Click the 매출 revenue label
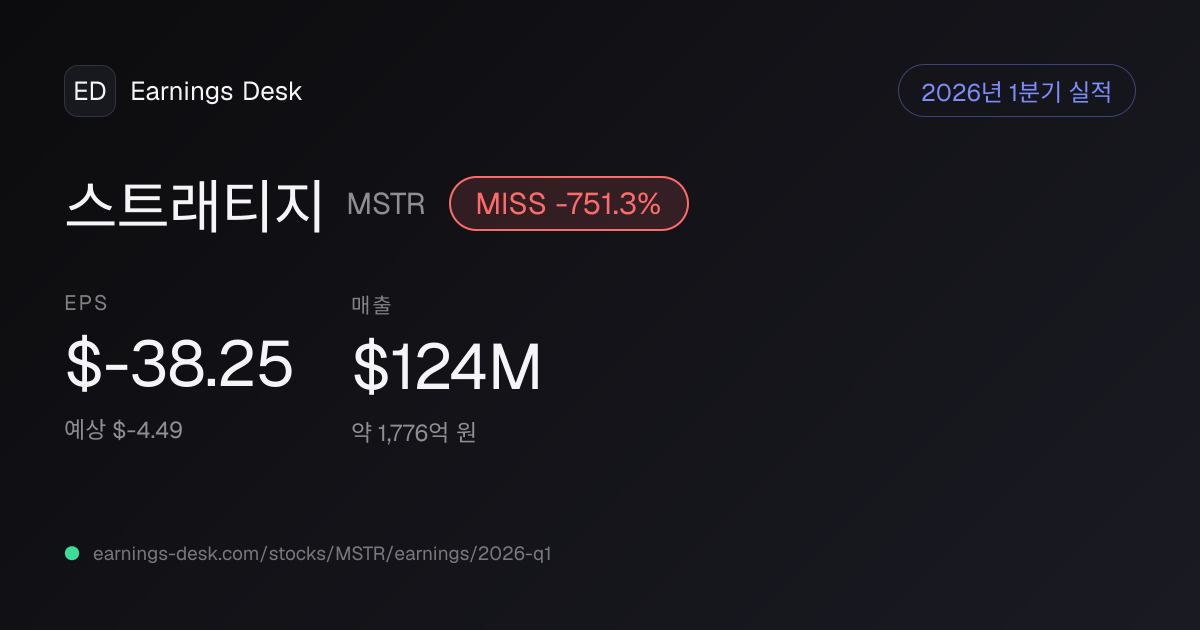 371,305
